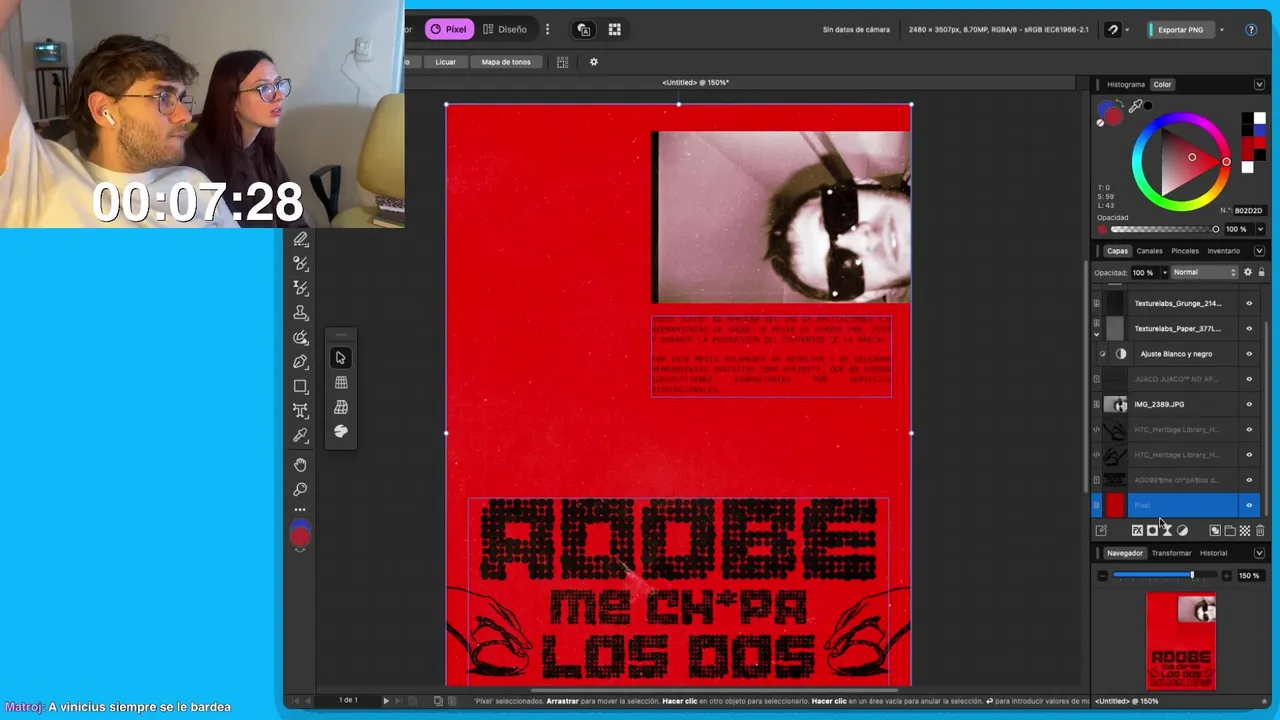Select the Mesh Warp grid tool in flyout
The width and height of the screenshot is (1280, 720).
[x=341, y=383]
